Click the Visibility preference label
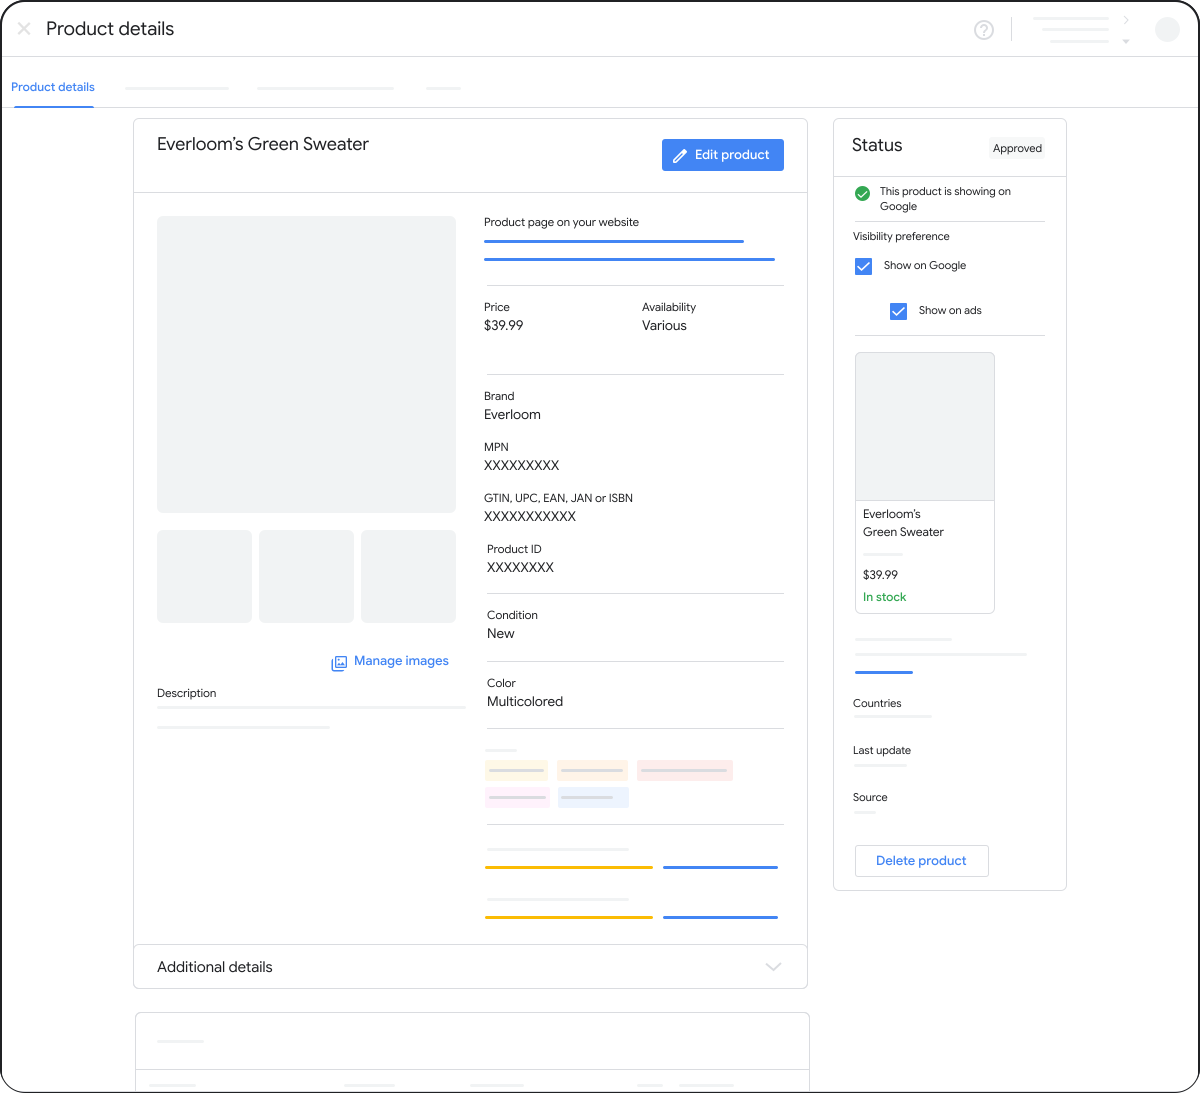Screen dimensions: 1200x1093 pos(901,237)
